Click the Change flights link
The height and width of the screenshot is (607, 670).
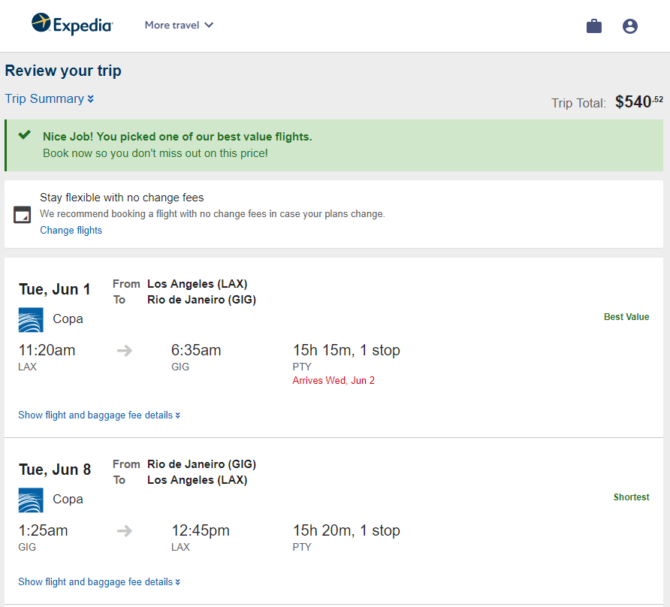point(71,230)
